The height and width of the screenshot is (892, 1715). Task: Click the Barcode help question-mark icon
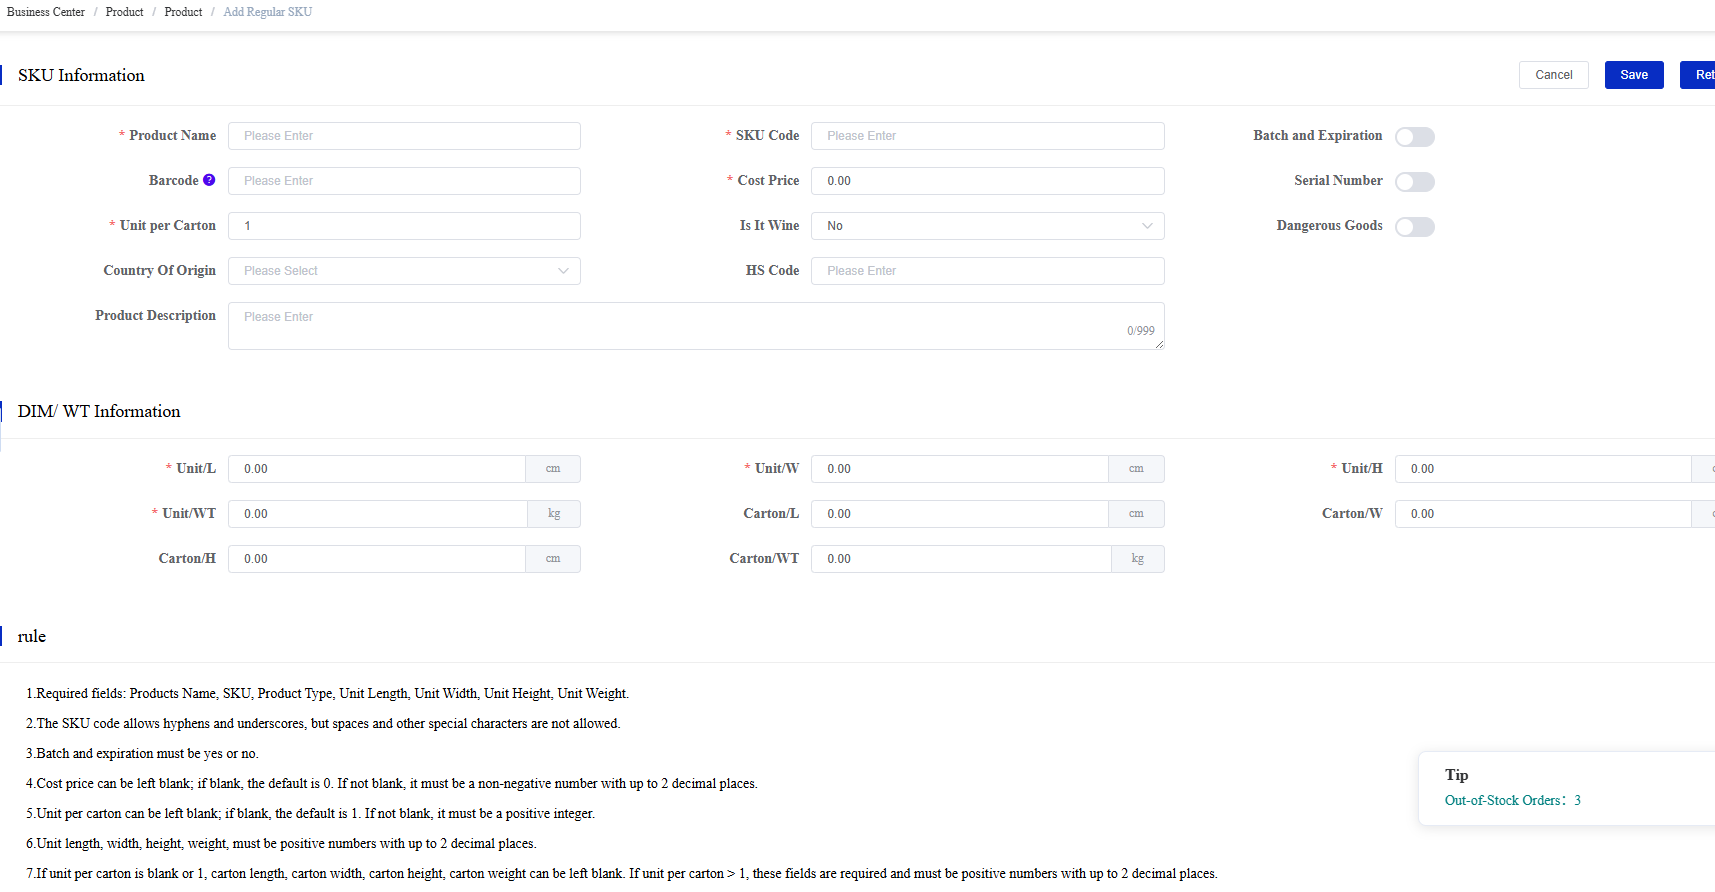pyautogui.click(x=209, y=180)
